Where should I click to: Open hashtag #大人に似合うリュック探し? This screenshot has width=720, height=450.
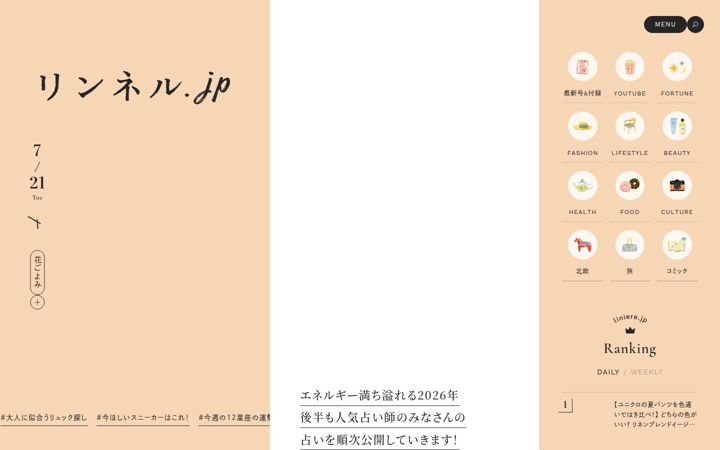tap(44, 418)
